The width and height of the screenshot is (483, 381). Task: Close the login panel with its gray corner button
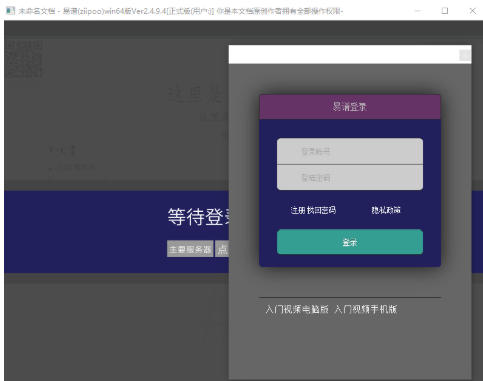[465, 55]
